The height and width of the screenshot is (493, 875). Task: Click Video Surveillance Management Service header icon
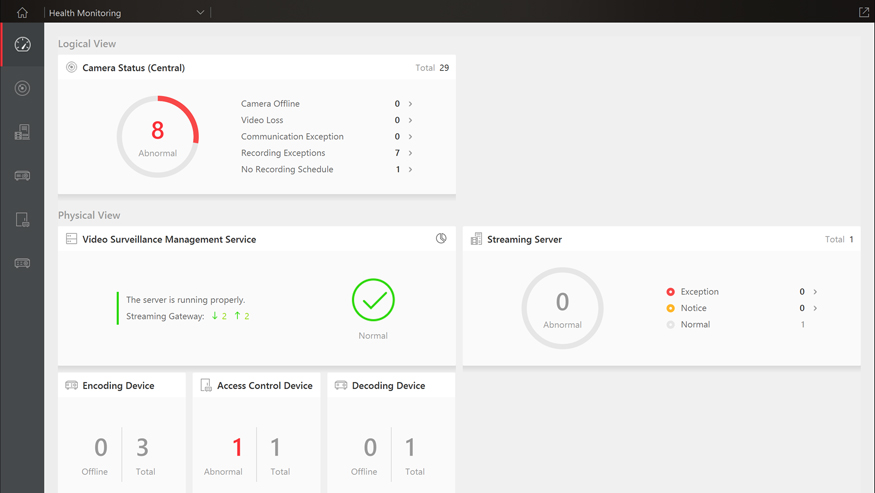point(71,239)
